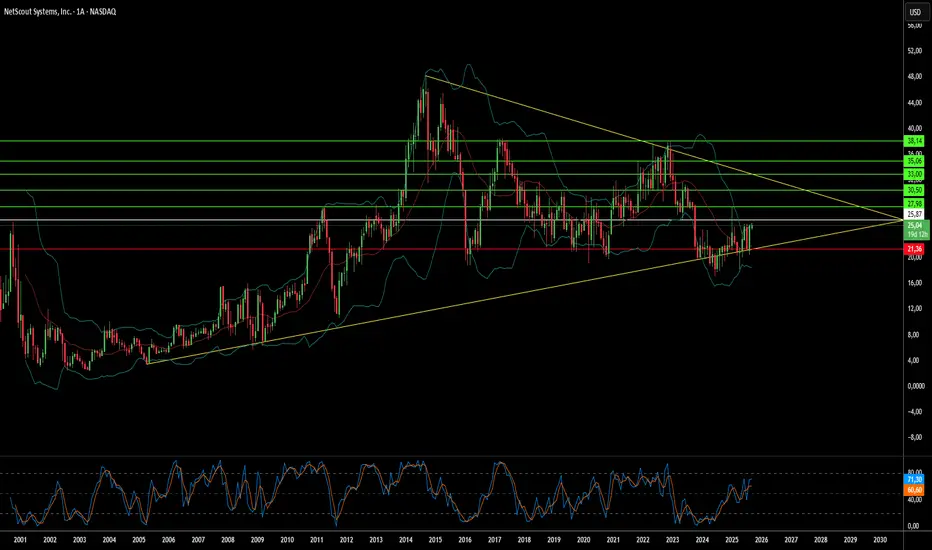
Task: Click the white 25,87 price label
Action: click(913, 215)
